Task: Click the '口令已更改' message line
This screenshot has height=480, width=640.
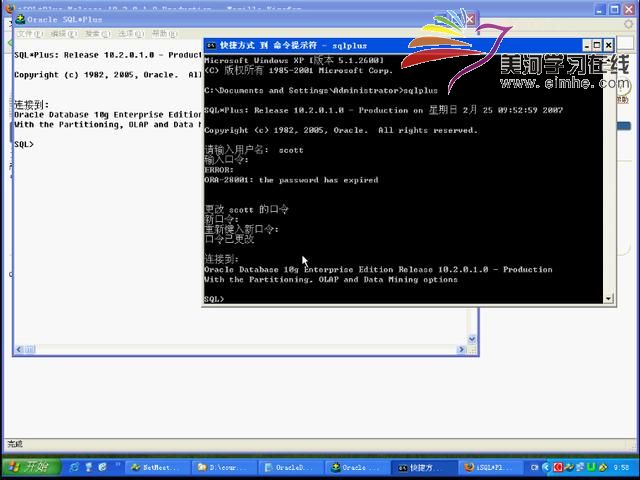Action: pyautogui.click(x=229, y=239)
